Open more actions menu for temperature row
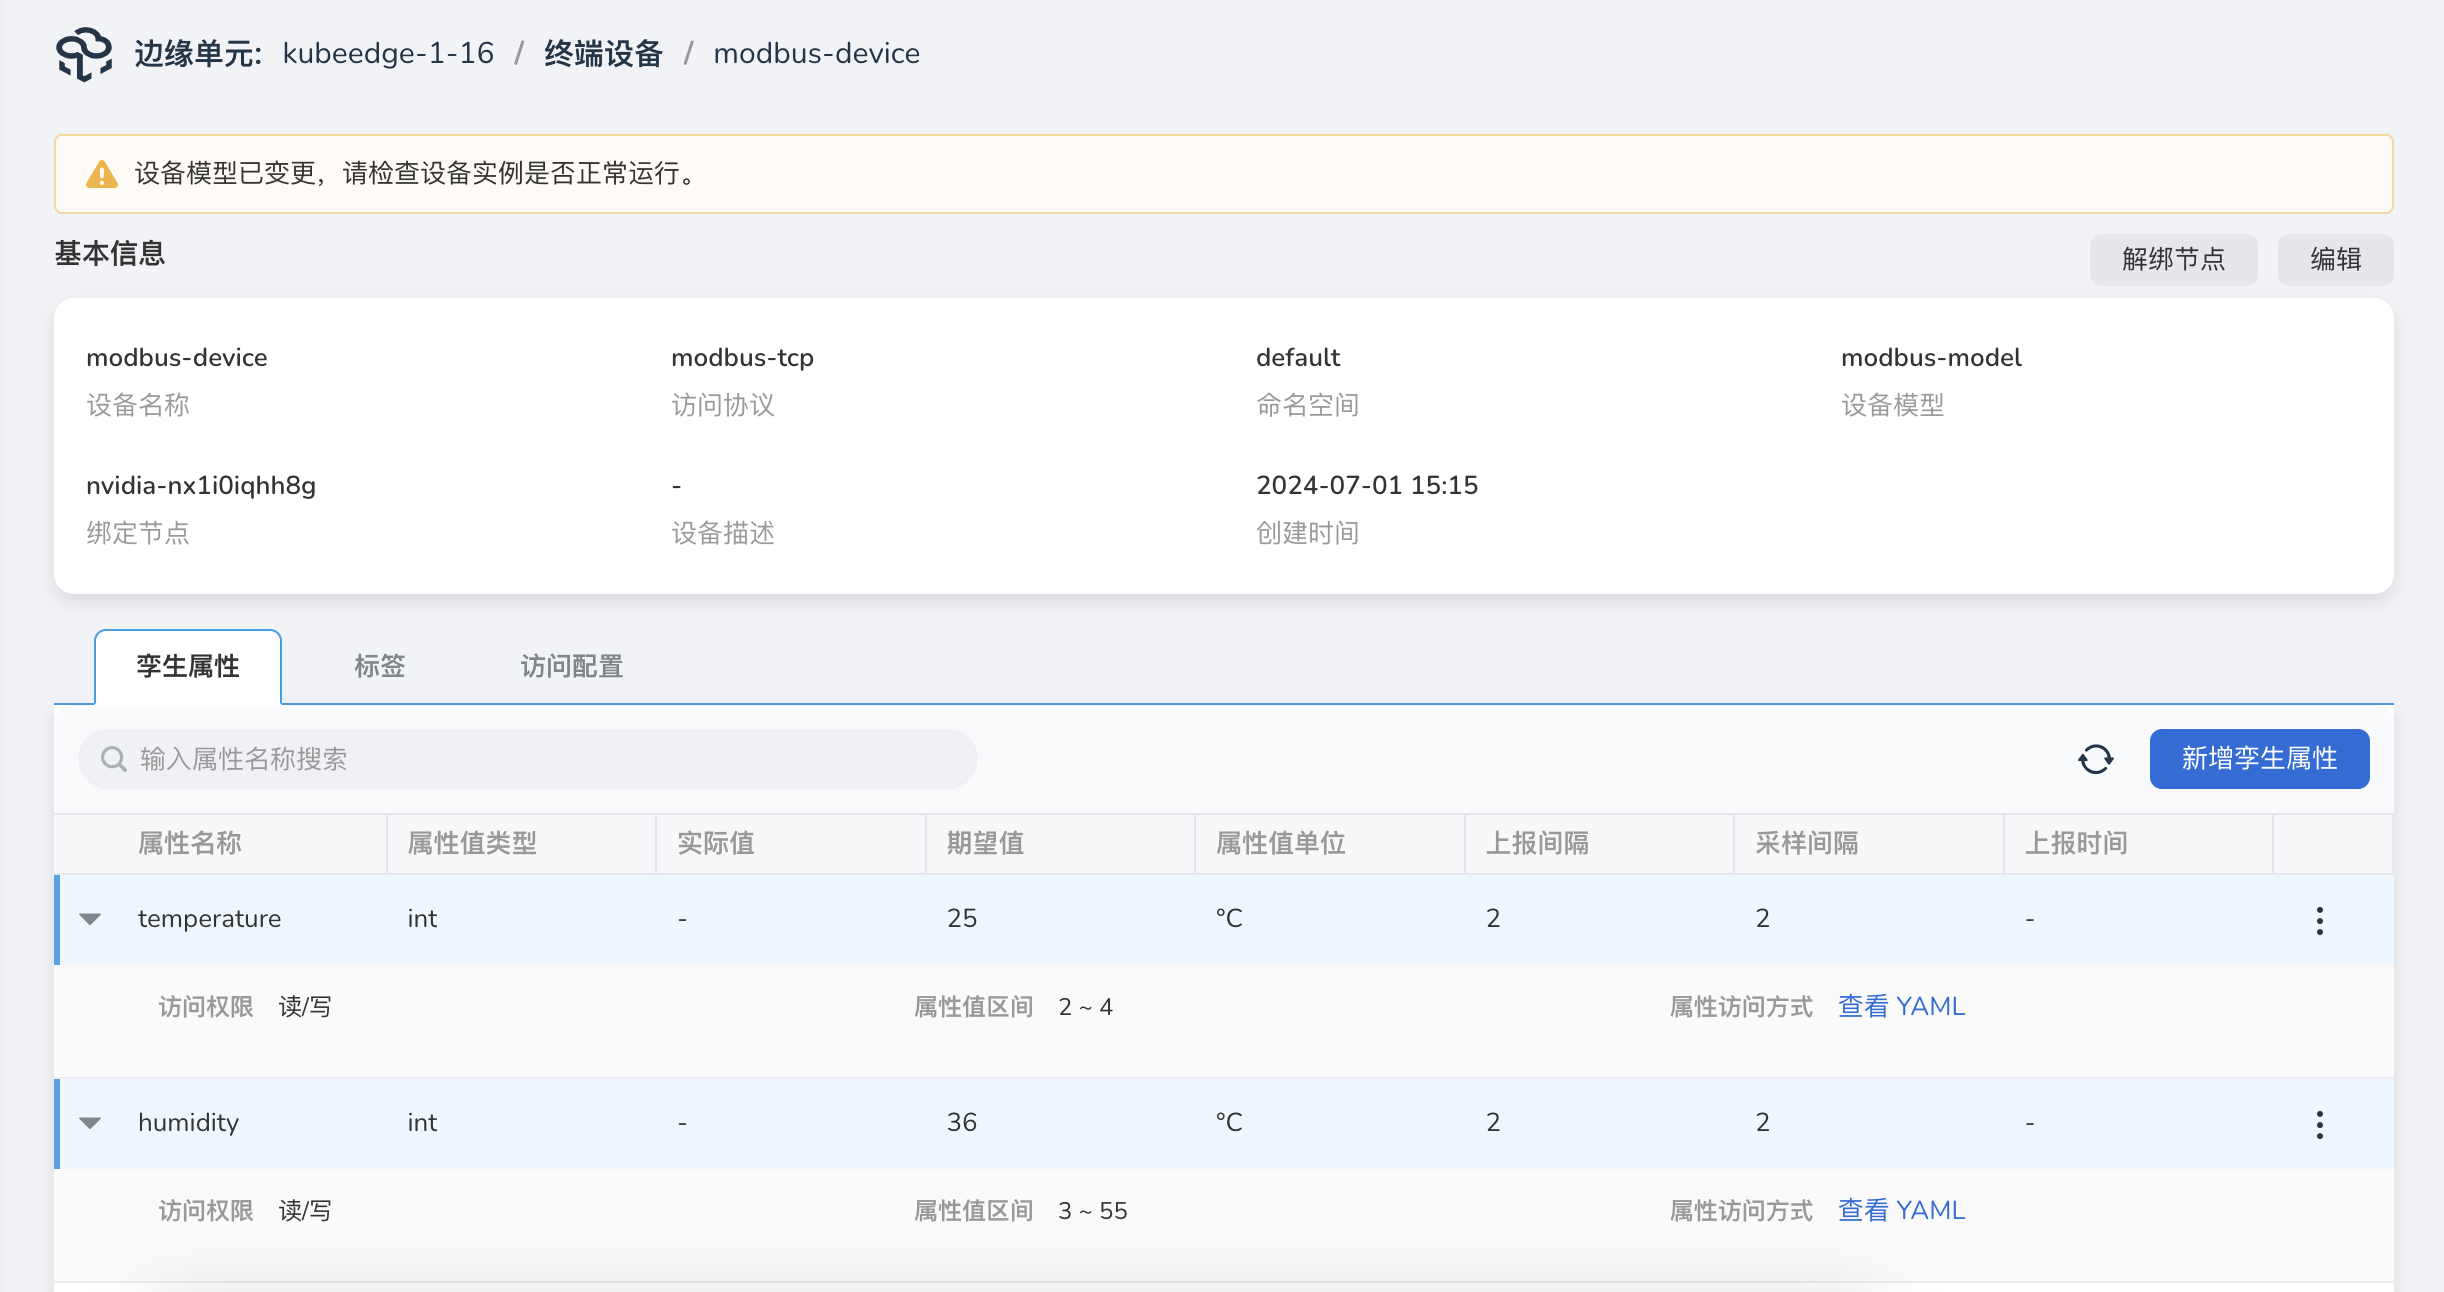The height and width of the screenshot is (1292, 2444). [x=2319, y=920]
